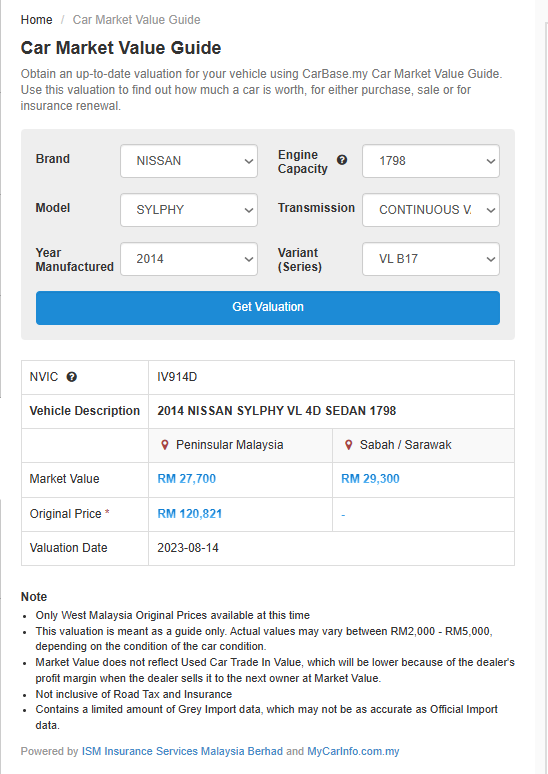Click the Brand field label

pyautogui.click(x=53, y=159)
